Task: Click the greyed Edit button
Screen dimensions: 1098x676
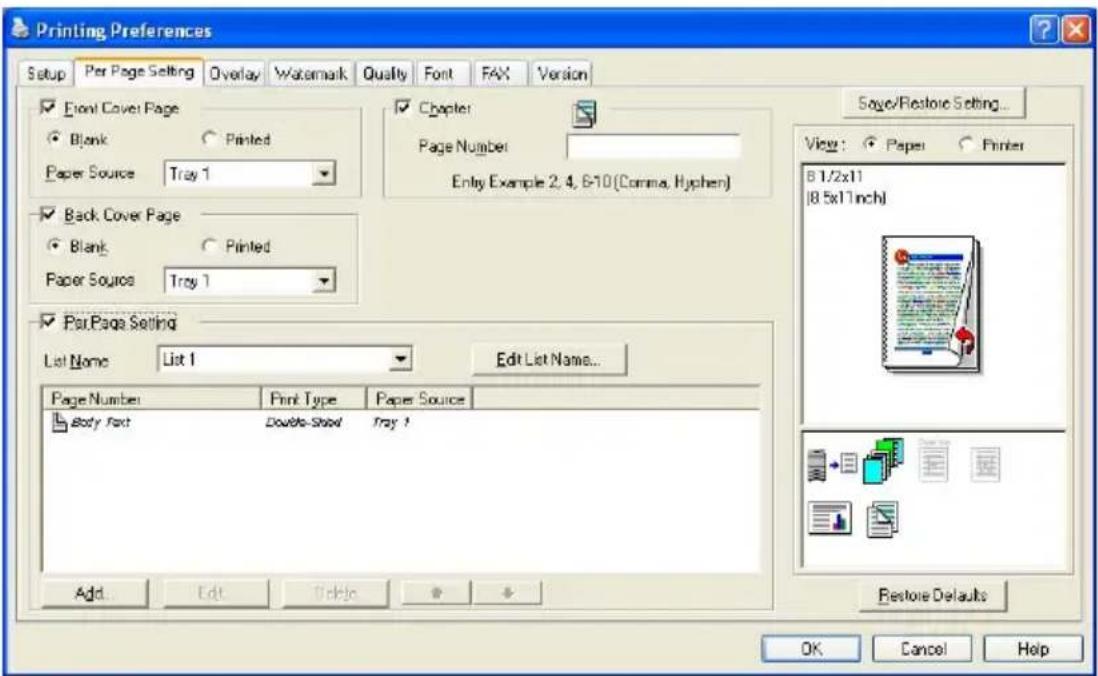Action: [x=216, y=593]
